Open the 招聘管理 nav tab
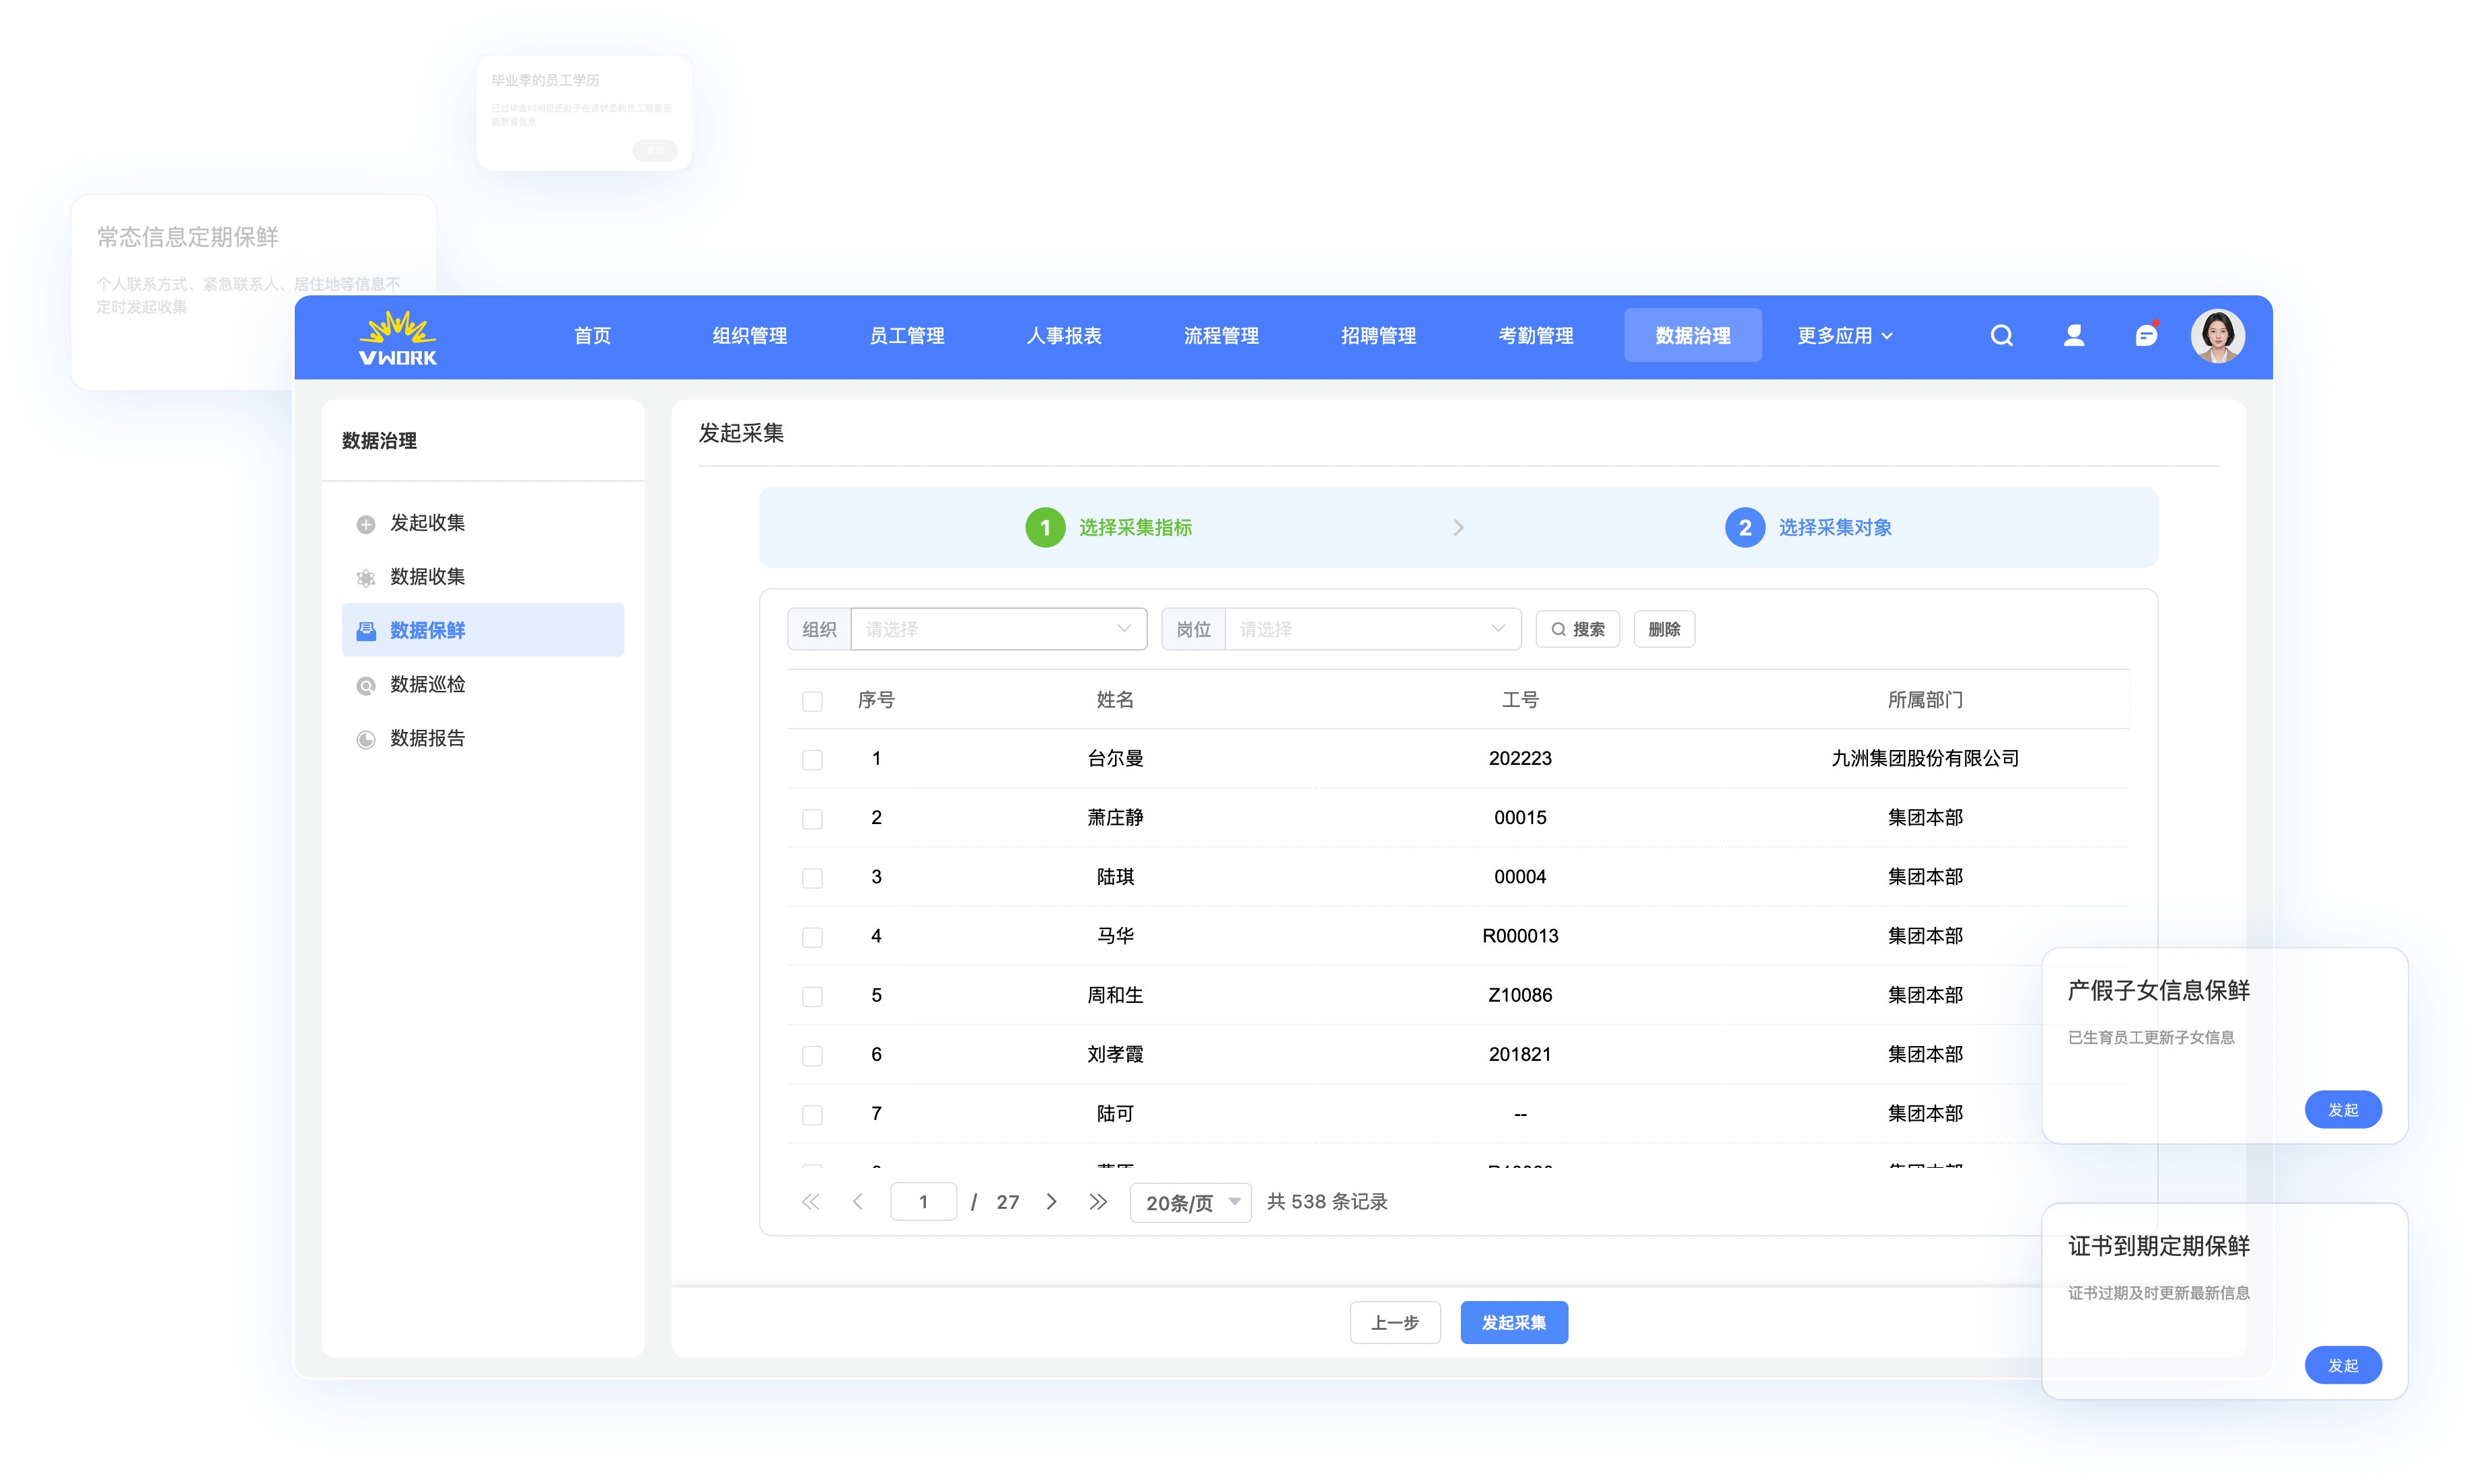Screen dimensions: 2477x1484 (1378, 336)
